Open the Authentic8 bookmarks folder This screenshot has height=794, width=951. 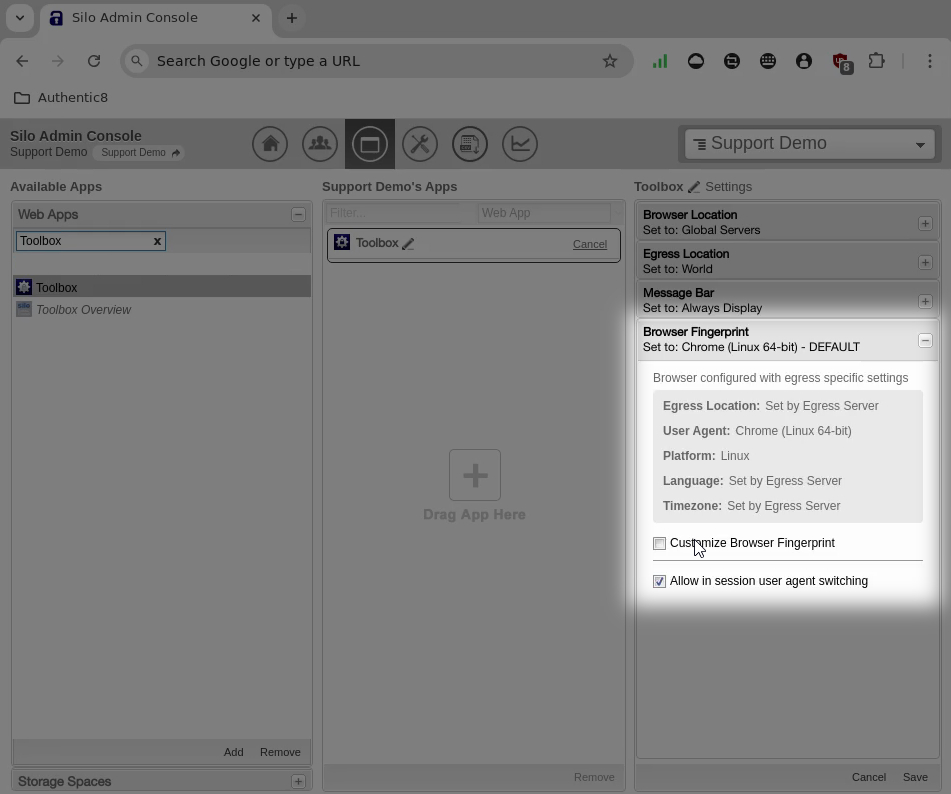(61, 98)
